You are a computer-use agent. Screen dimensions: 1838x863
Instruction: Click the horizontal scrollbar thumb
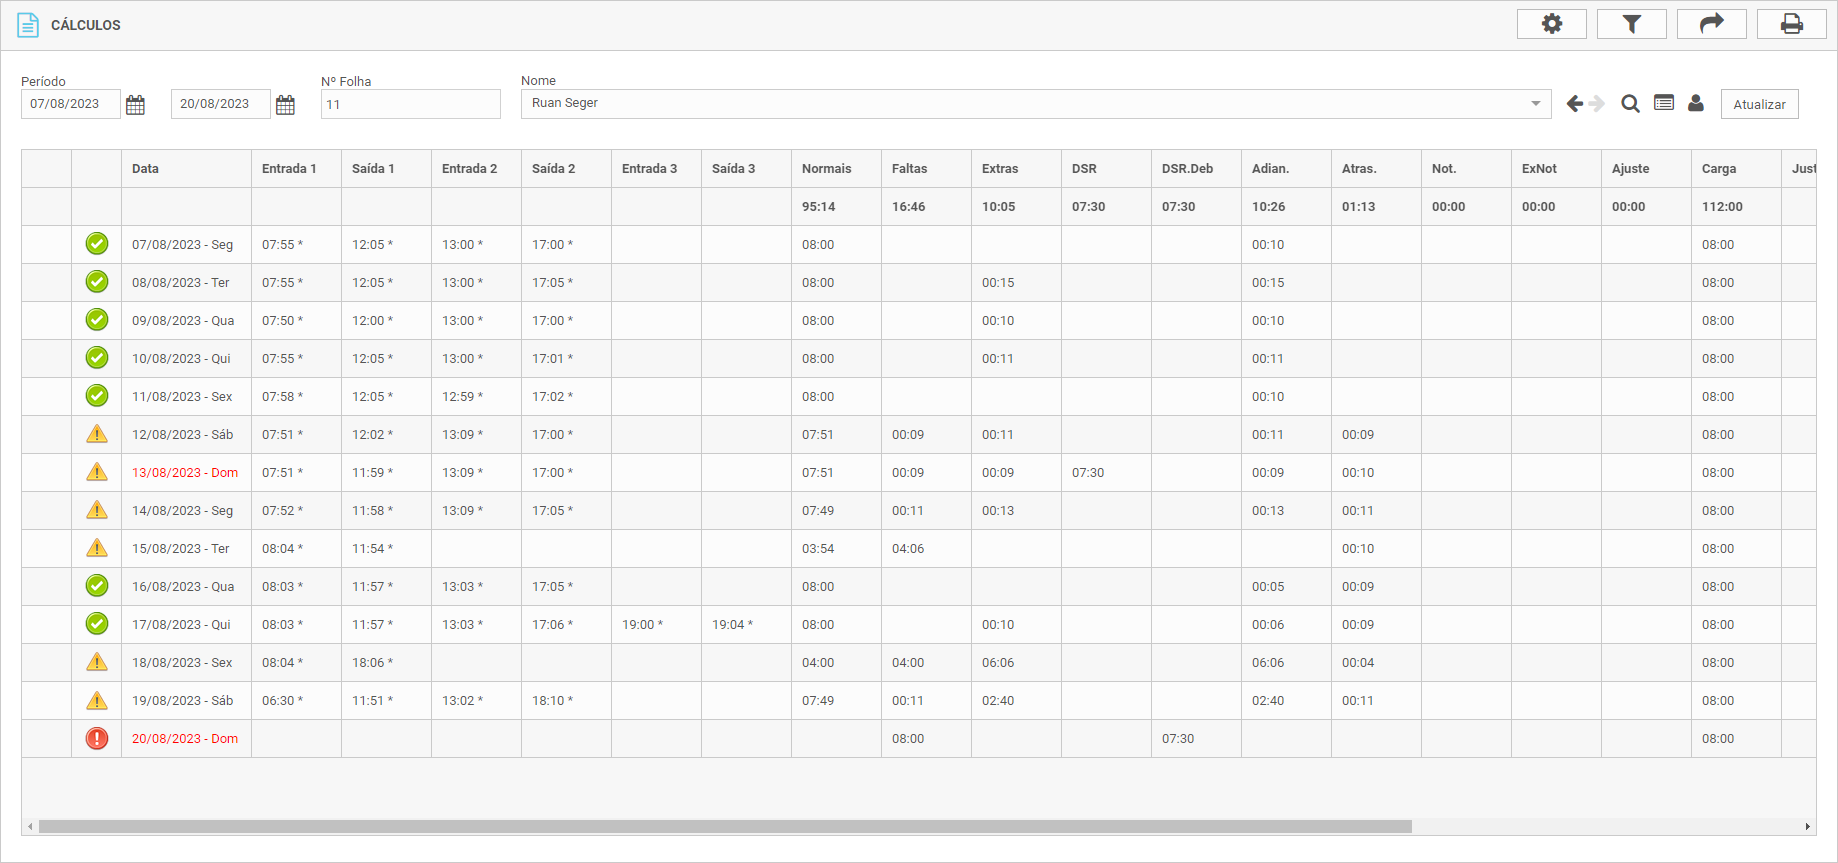point(725,827)
